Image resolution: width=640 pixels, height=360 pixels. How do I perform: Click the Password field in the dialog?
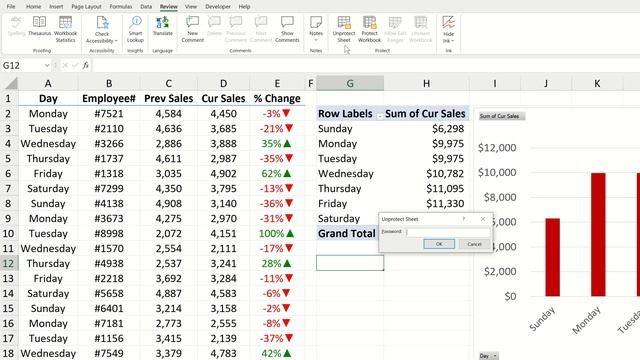point(448,232)
